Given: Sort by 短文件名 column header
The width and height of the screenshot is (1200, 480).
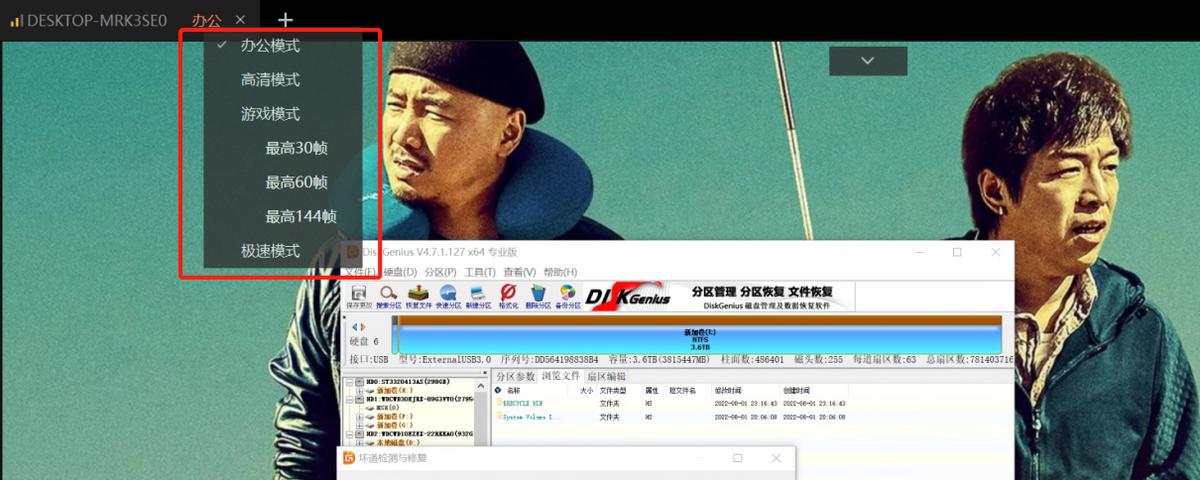Looking at the screenshot, I should coord(682,390).
